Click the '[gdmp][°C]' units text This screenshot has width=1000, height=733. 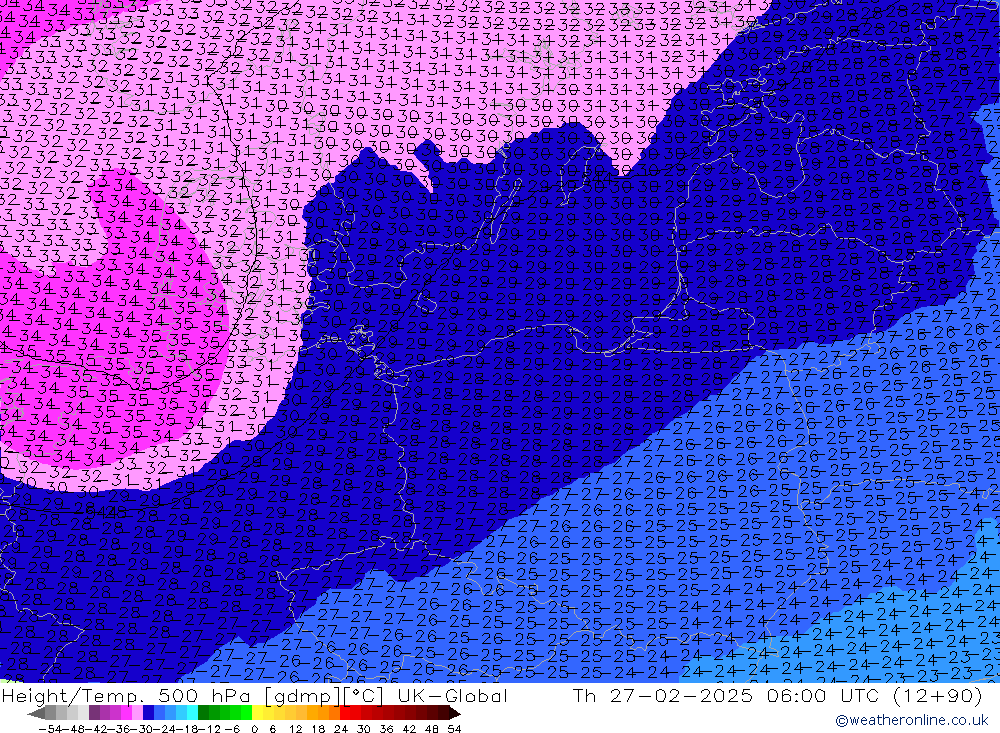(x=324, y=695)
